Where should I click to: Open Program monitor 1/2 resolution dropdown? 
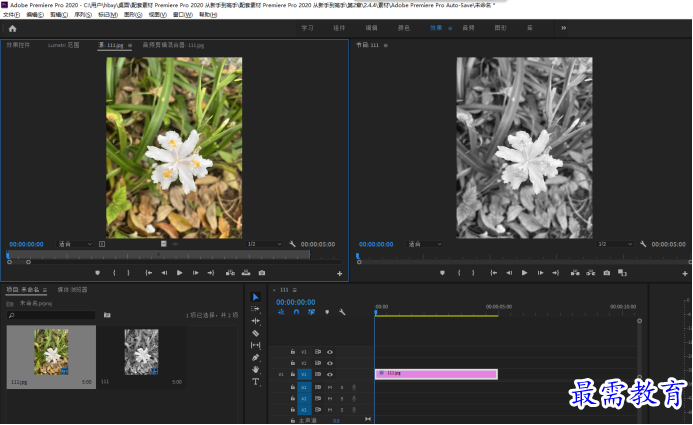(x=615, y=244)
